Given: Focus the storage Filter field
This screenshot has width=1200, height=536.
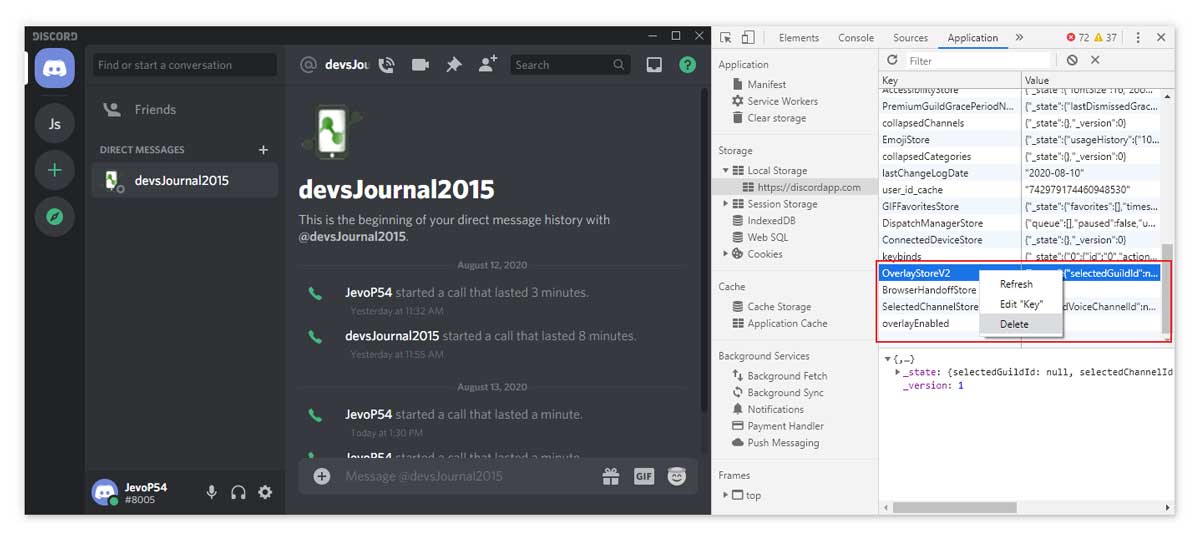Looking at the screenshot, I should pos(979,61).
